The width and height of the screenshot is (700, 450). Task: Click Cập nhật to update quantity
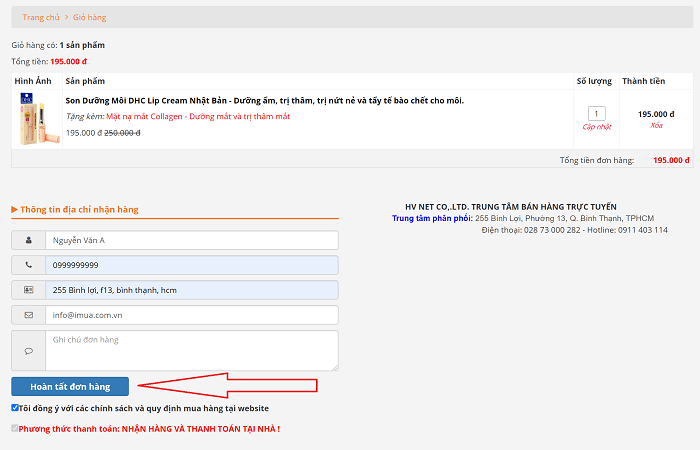point(597,127)
